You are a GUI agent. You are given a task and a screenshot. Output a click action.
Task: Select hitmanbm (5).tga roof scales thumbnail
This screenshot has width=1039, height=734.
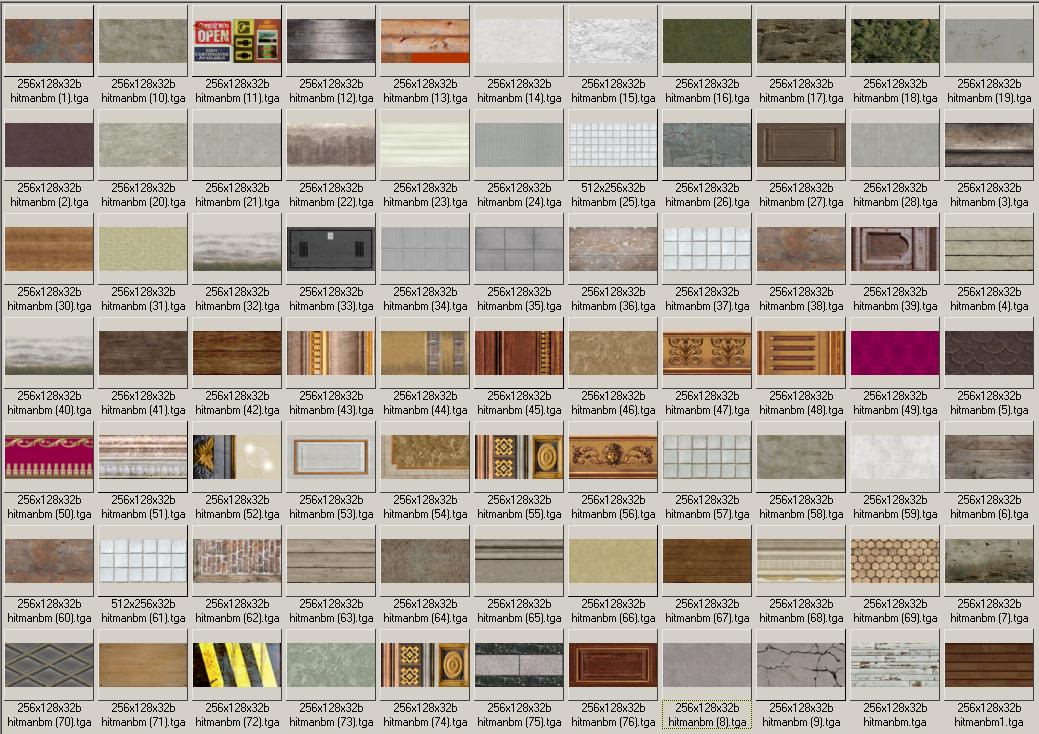pos(989,353)
